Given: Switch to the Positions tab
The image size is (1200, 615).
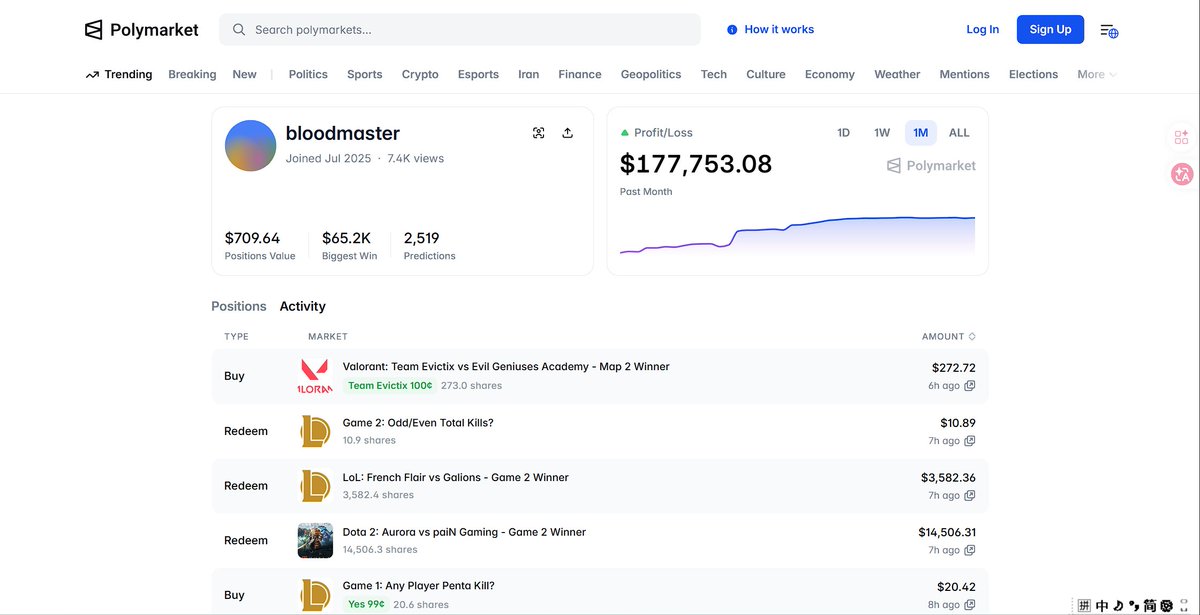Looking at the screenshot, I should [239, 306].
